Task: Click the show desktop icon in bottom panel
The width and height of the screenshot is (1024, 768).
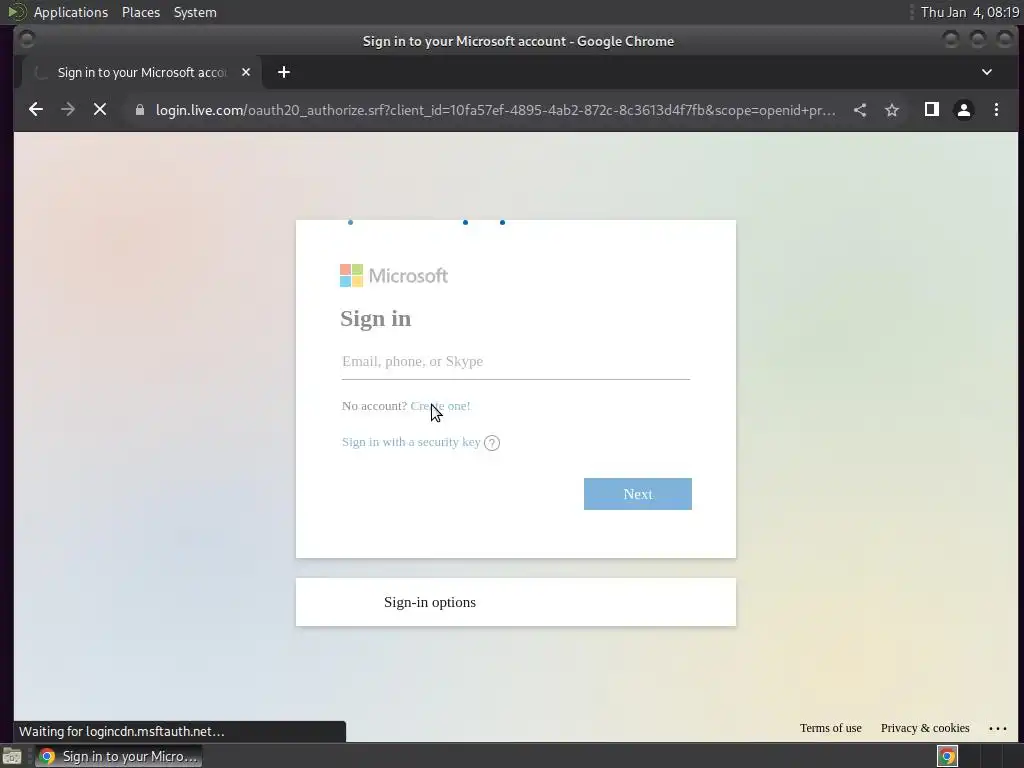Action: point(12,756)
